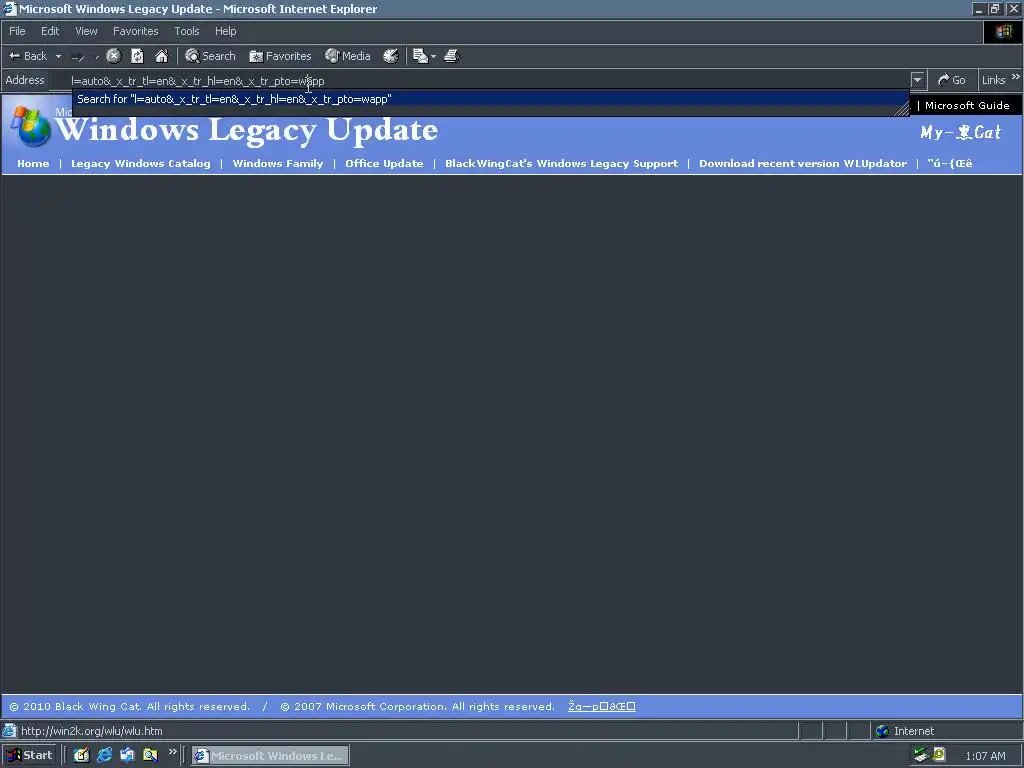Expand Quick Launch overflow chevron
The image size is (1024, 768).
pos(172,752)
